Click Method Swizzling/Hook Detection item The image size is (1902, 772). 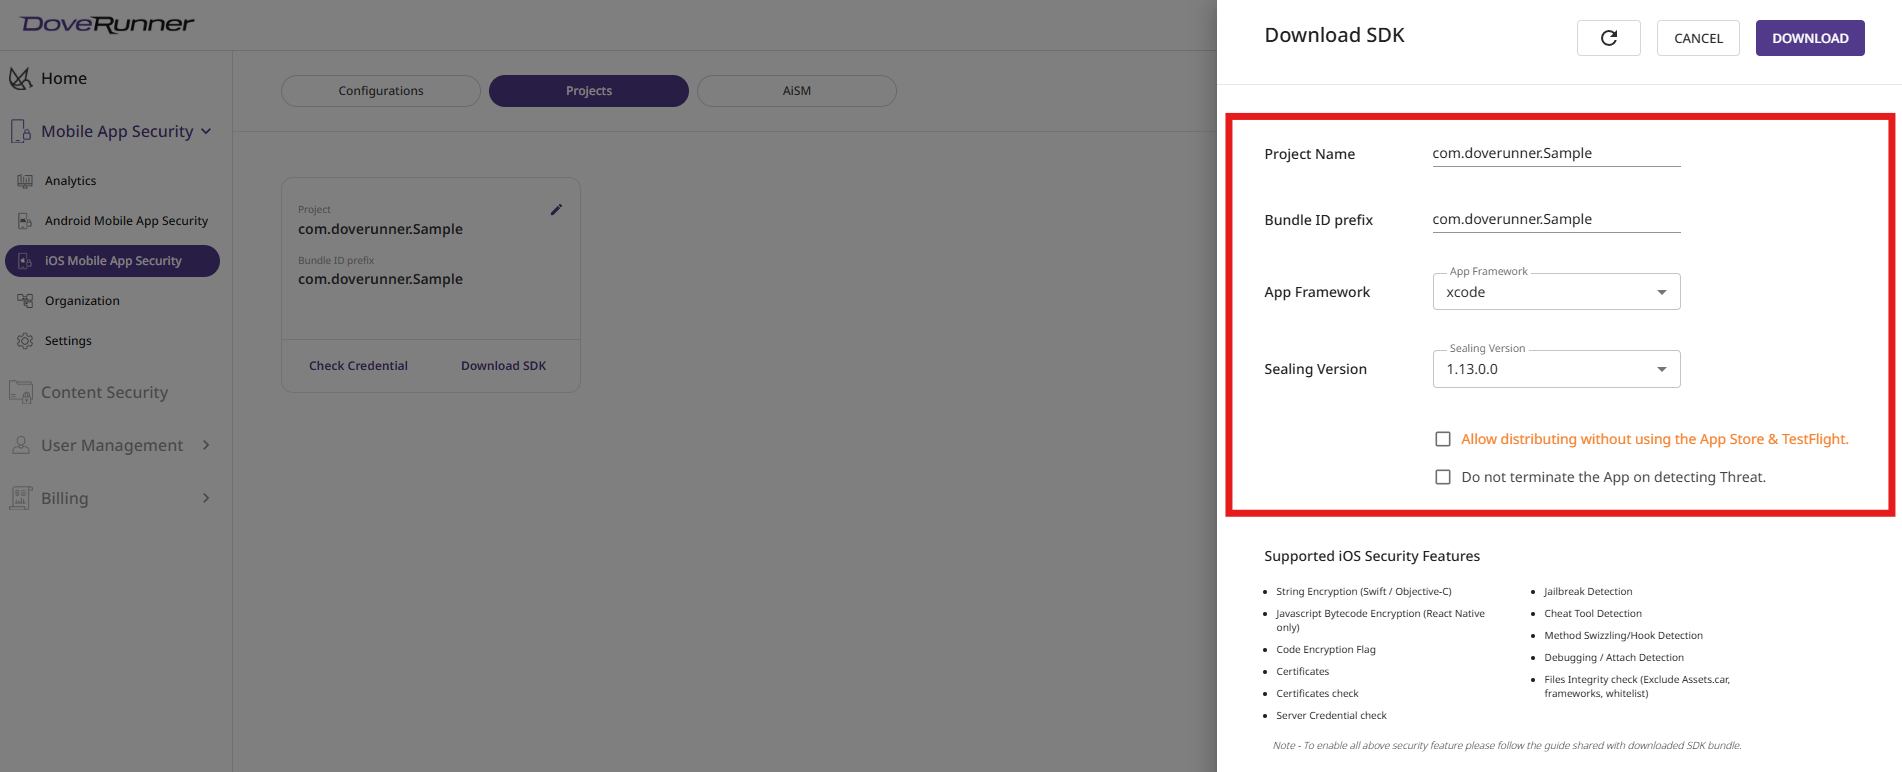click(1623, 636)
